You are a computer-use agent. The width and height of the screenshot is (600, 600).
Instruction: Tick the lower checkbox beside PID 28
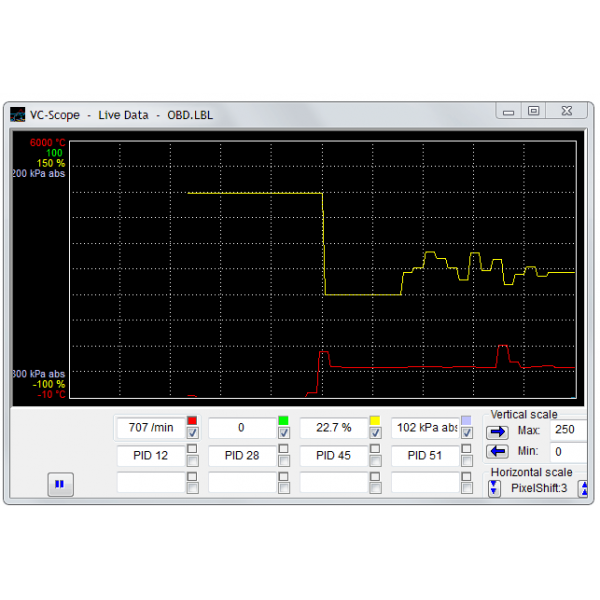[x=284, y=461]
